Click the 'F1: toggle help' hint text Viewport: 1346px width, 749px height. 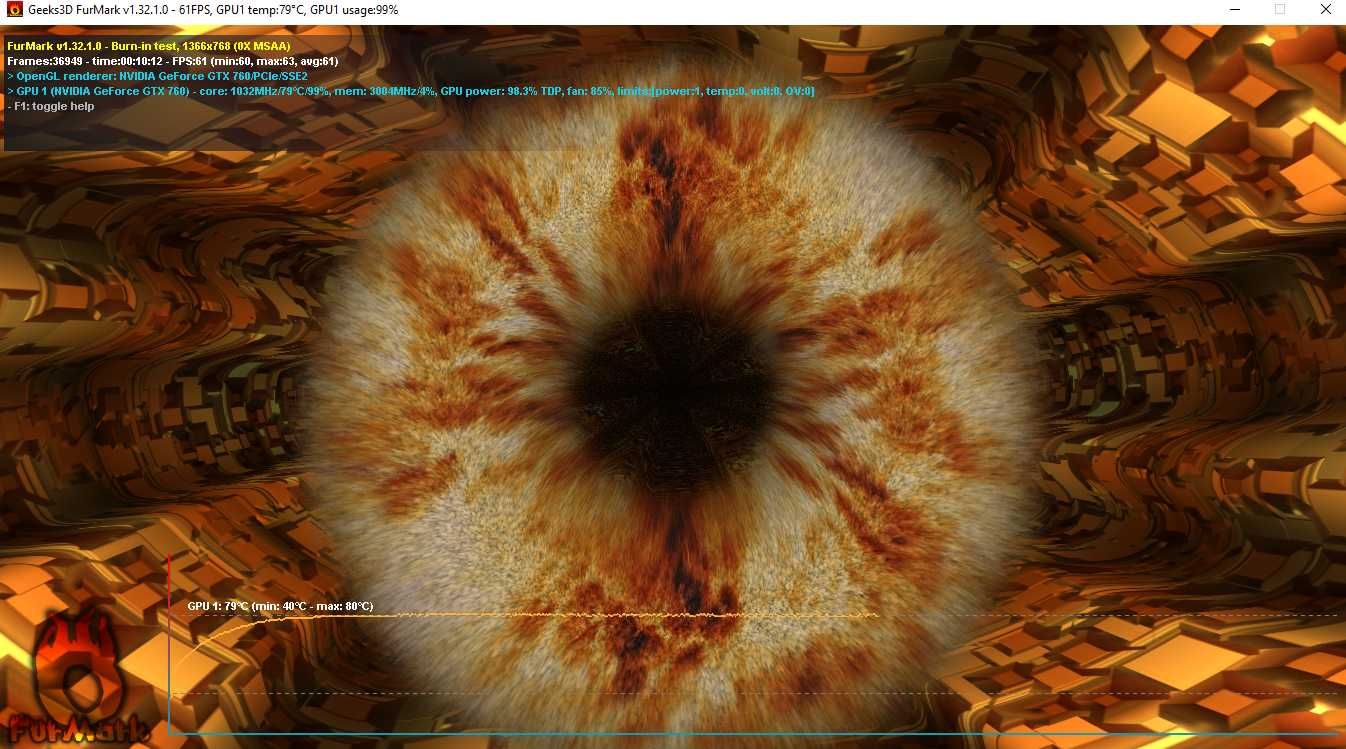click(50, 106)
